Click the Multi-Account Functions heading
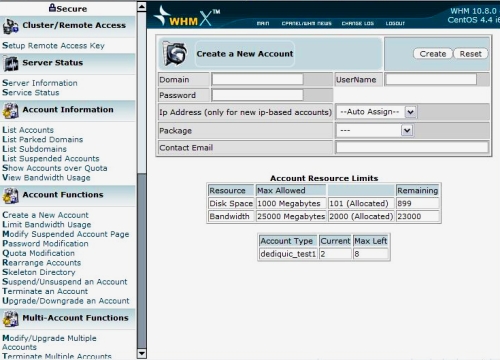The image size is (500, 360). click(x=75, y=318)
